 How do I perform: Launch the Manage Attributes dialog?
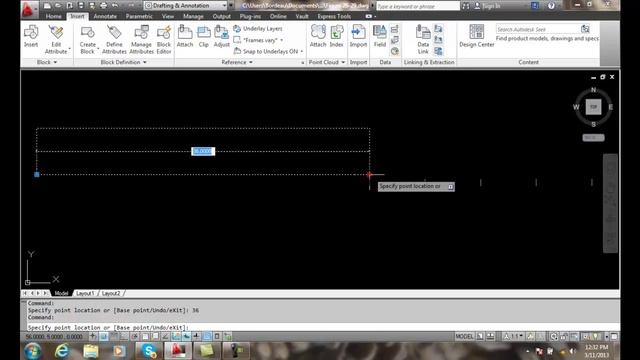point(141,39)
